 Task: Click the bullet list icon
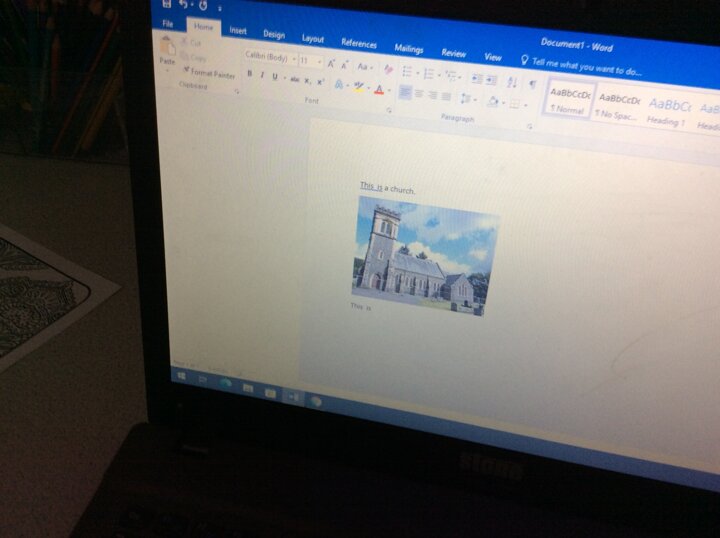pos(407,72)
